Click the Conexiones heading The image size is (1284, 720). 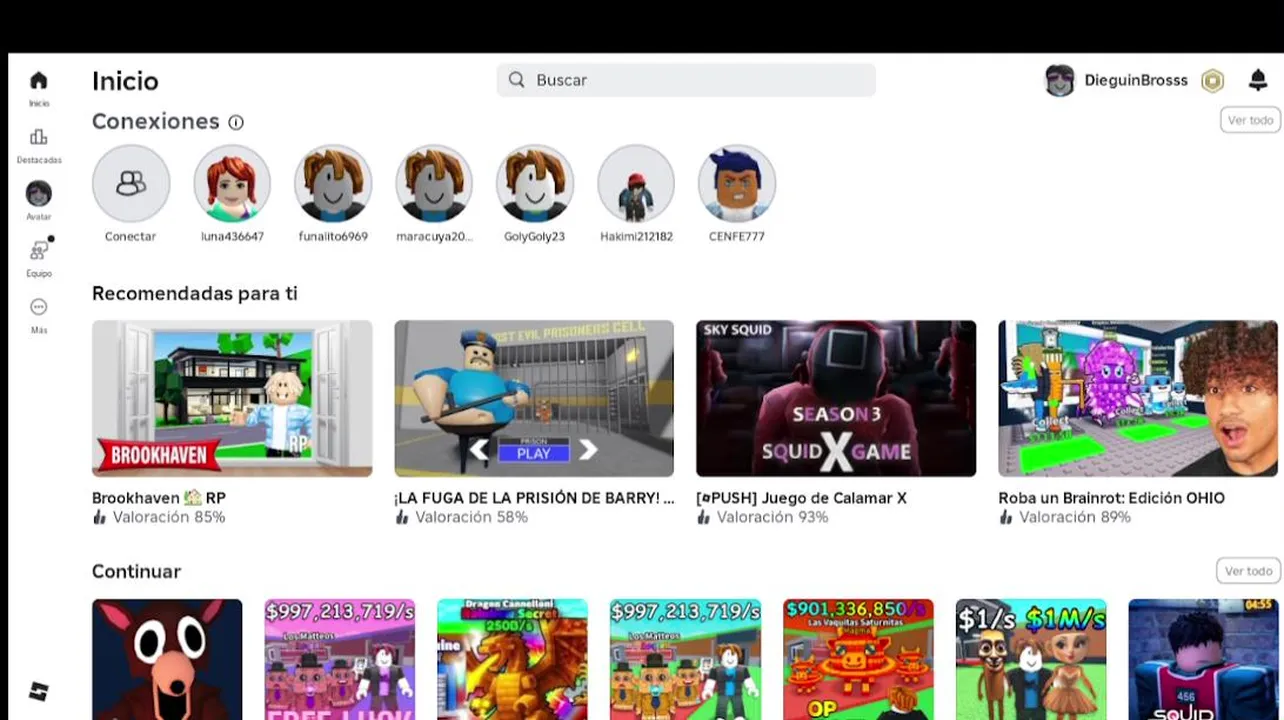click(155, 121)
